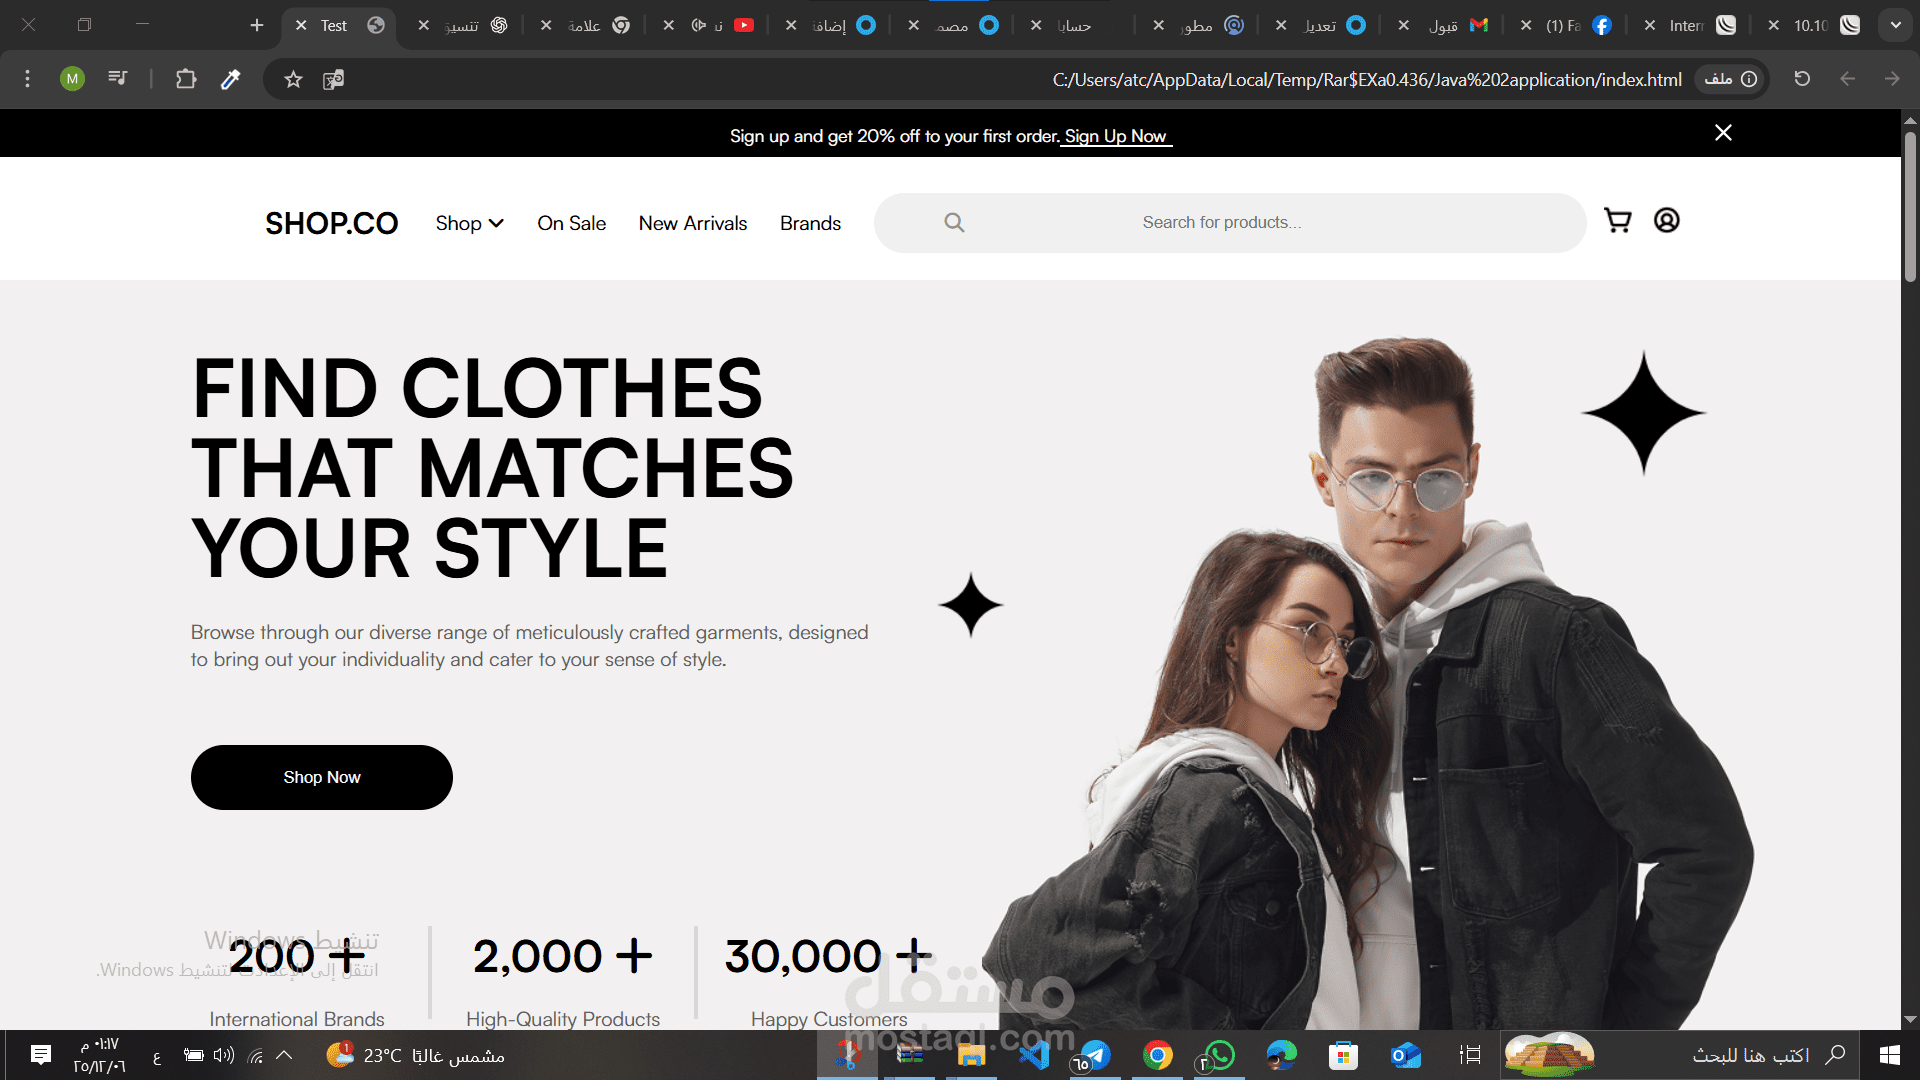Expand the Shop dropdown menu

point(469,223)
